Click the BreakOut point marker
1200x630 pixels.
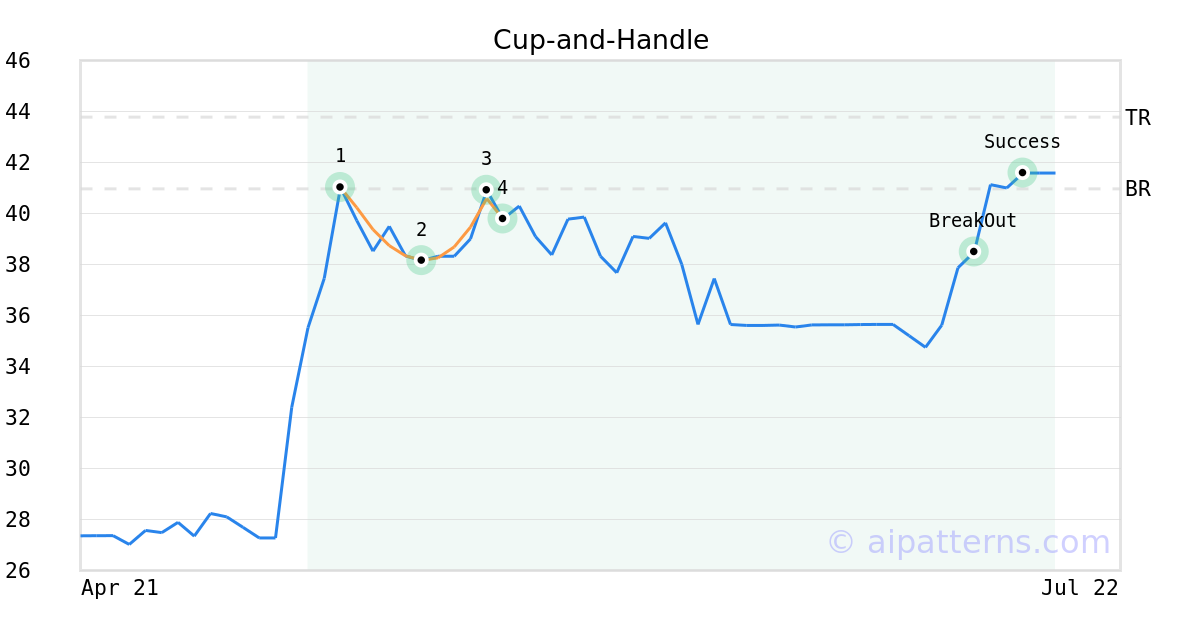[x=973, y=251]
